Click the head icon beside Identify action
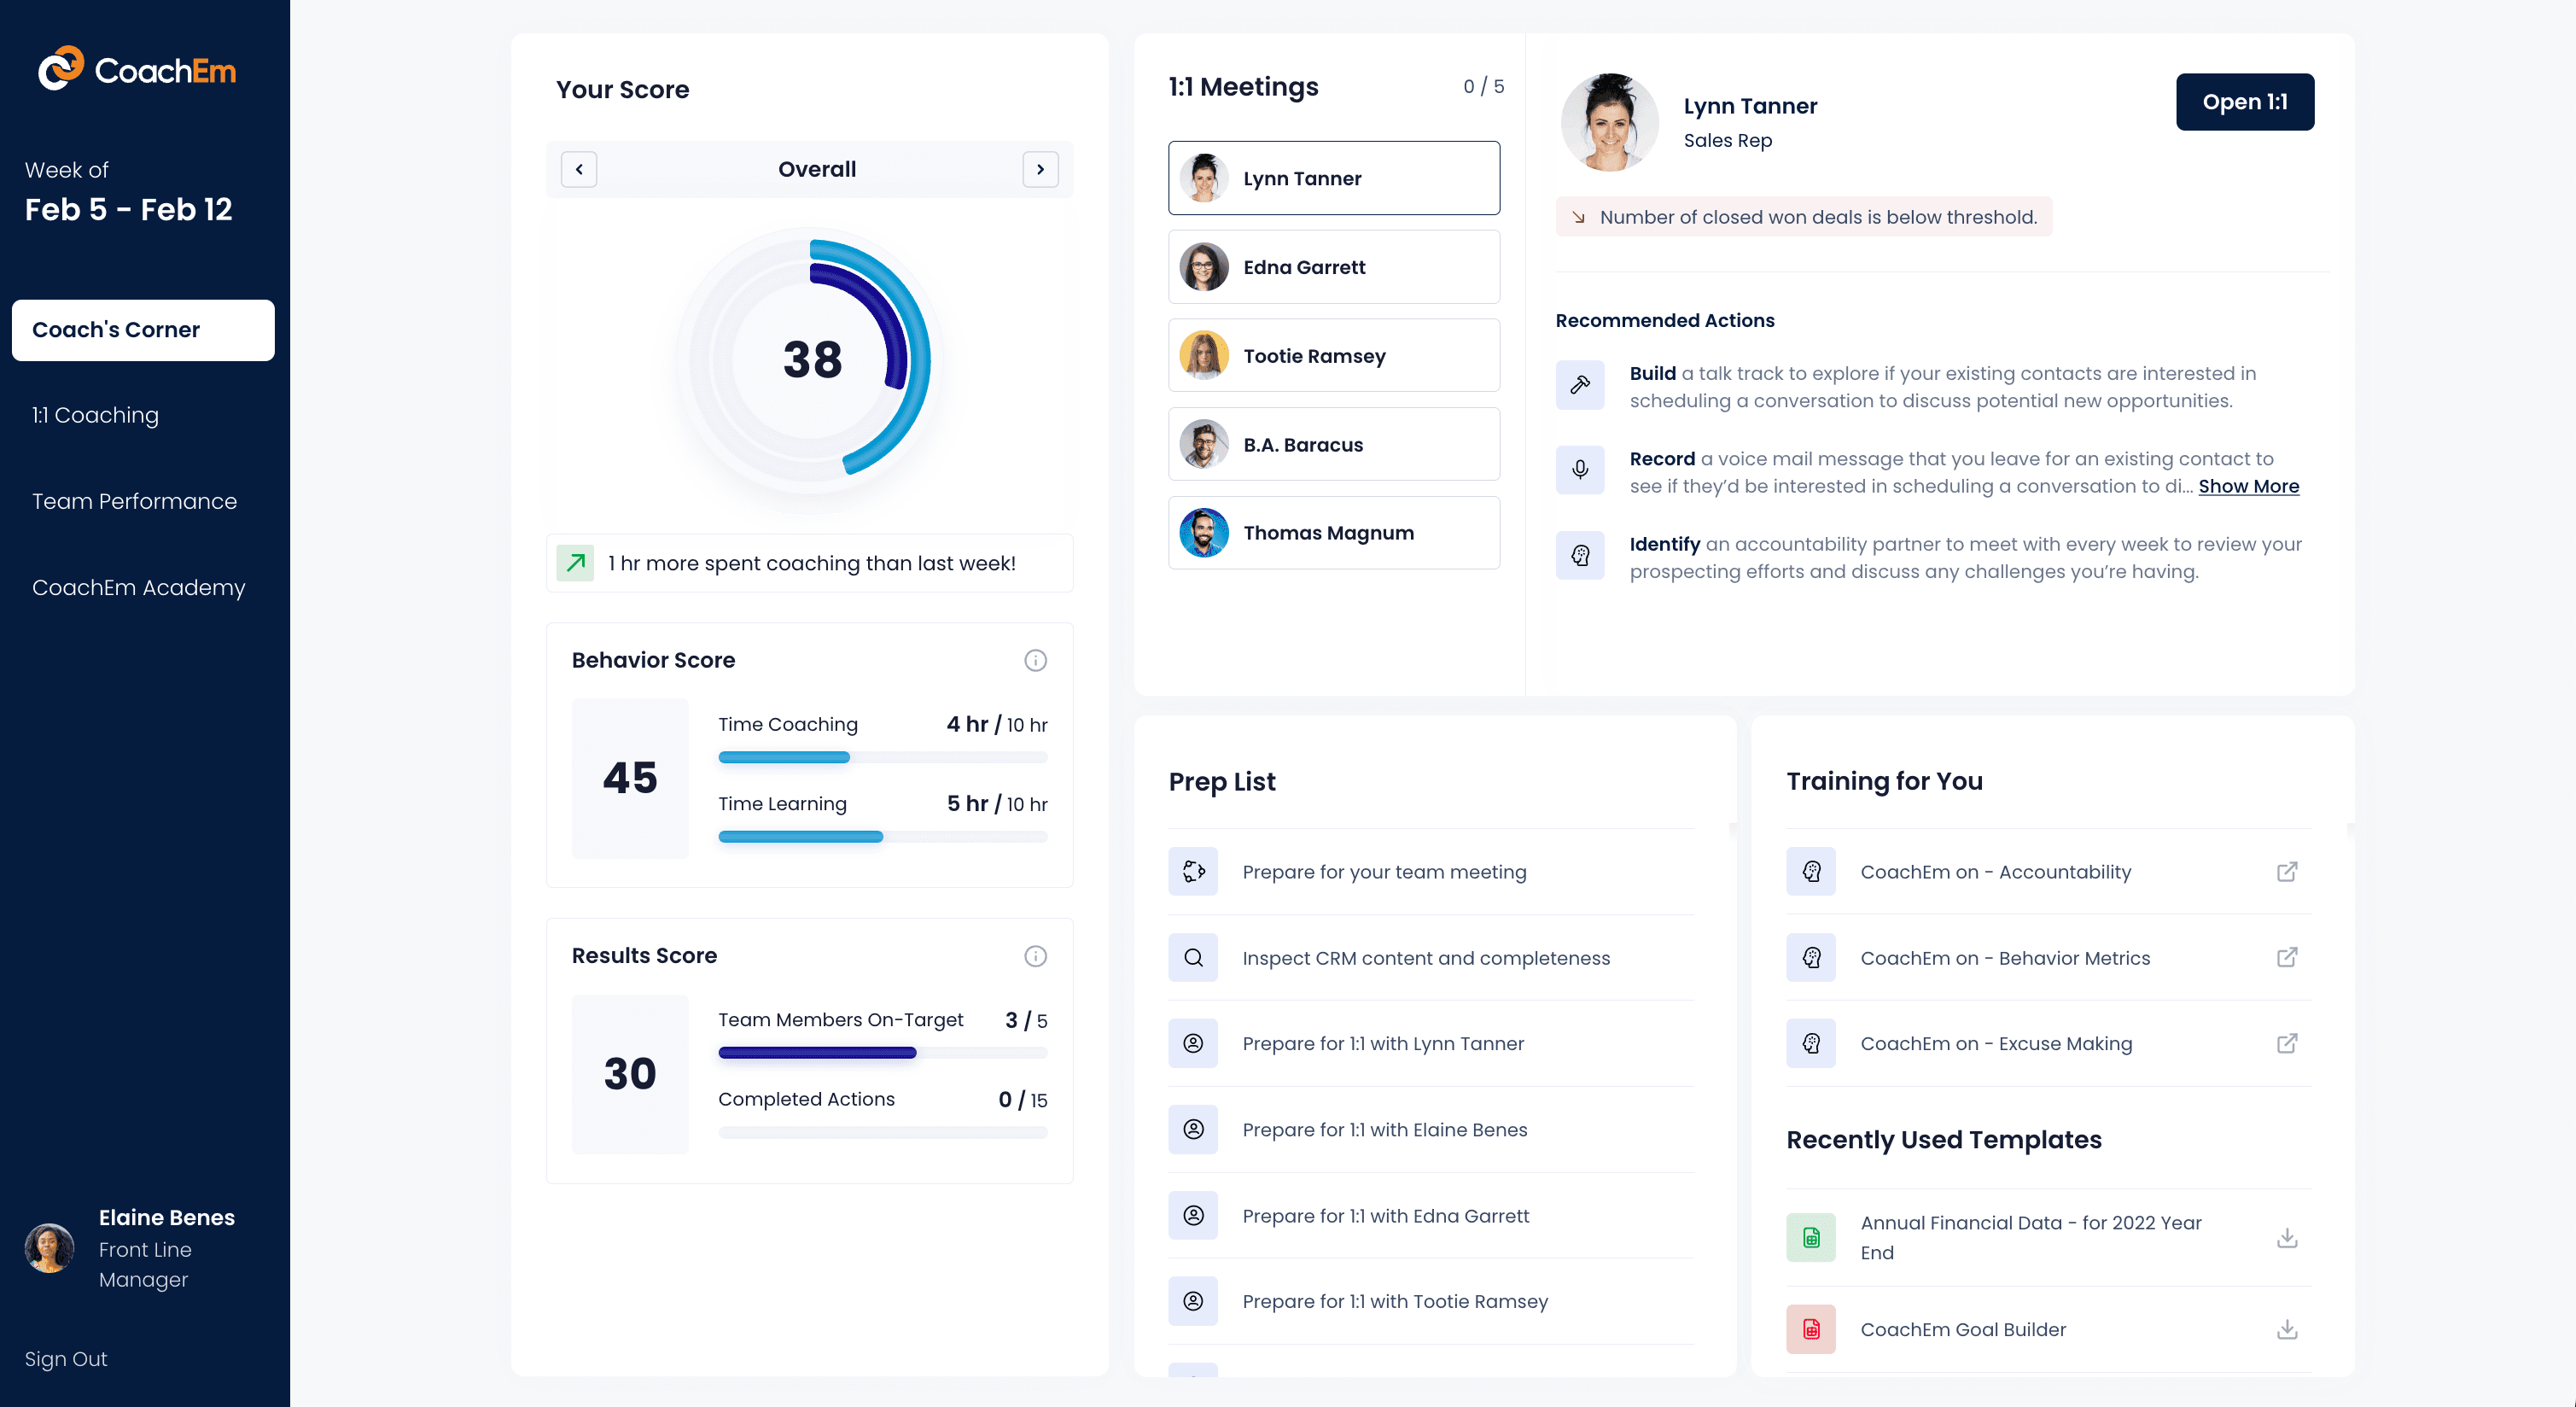The image size is (2576, 1407). [x=1580, y=556]
